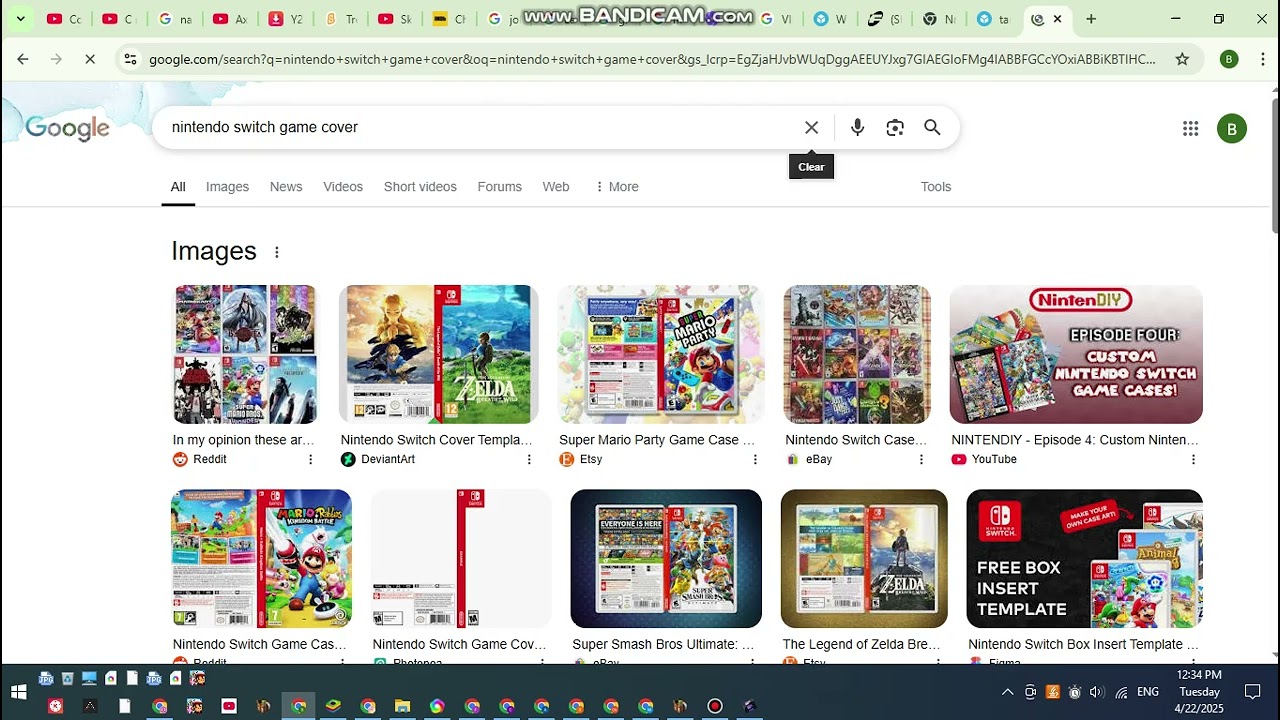Stop loading the page

[90, 59]
